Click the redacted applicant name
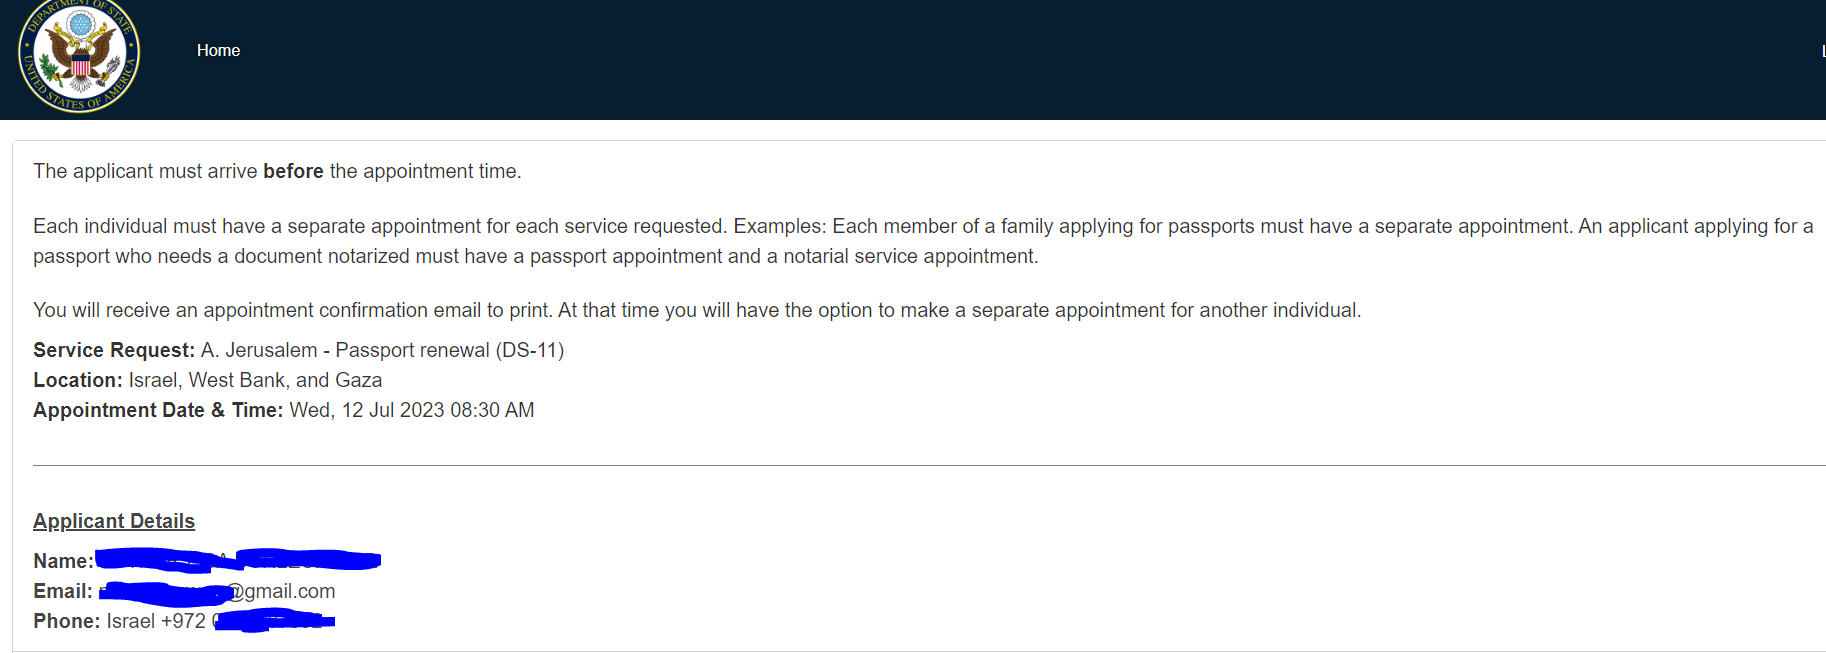The image size is (1826, 653). [238, 560]
